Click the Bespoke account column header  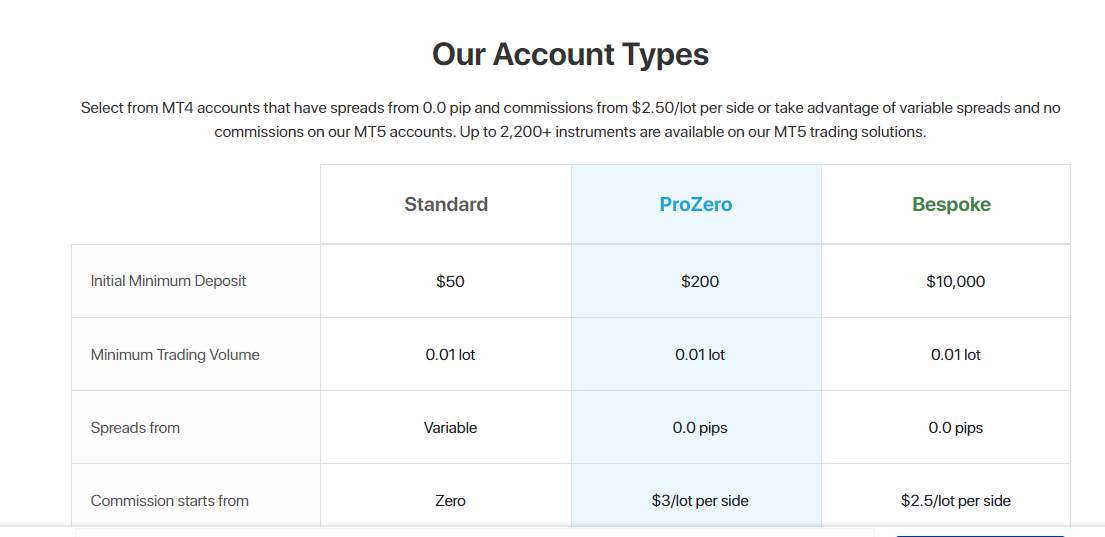[x=951, y=204]
